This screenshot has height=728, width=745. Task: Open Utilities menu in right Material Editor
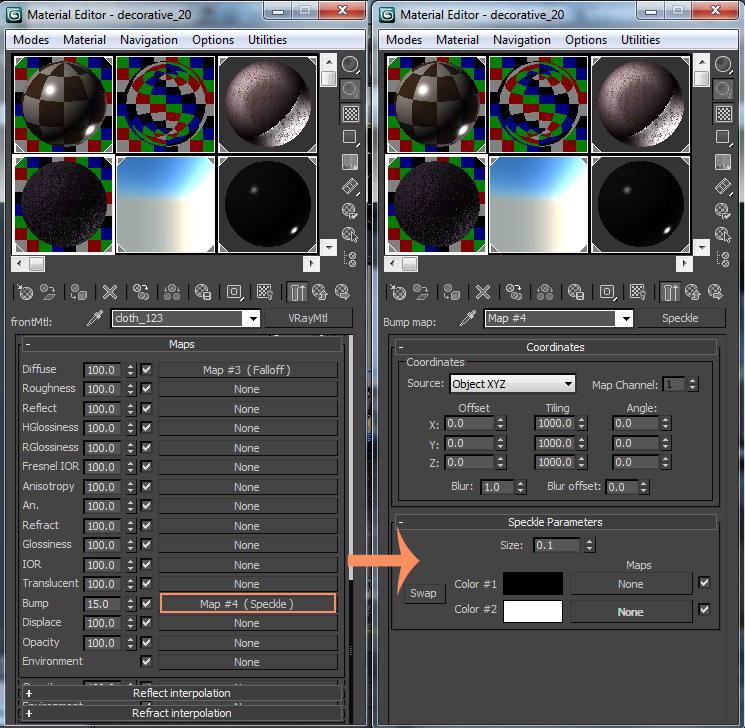[640, 40]
